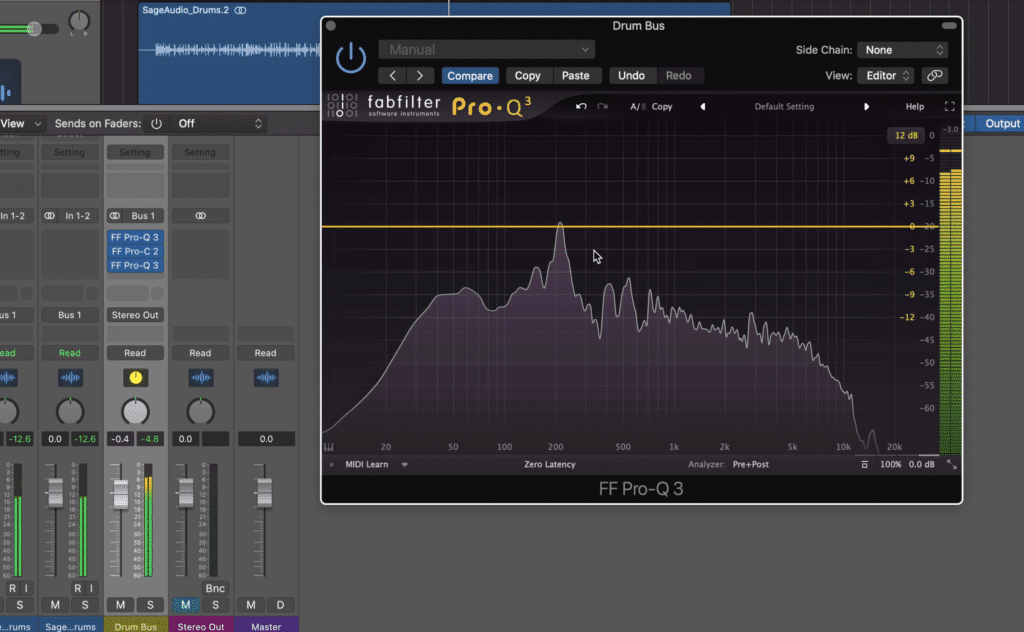Click the FabFilter undo arrow icon

pos(581,106)
